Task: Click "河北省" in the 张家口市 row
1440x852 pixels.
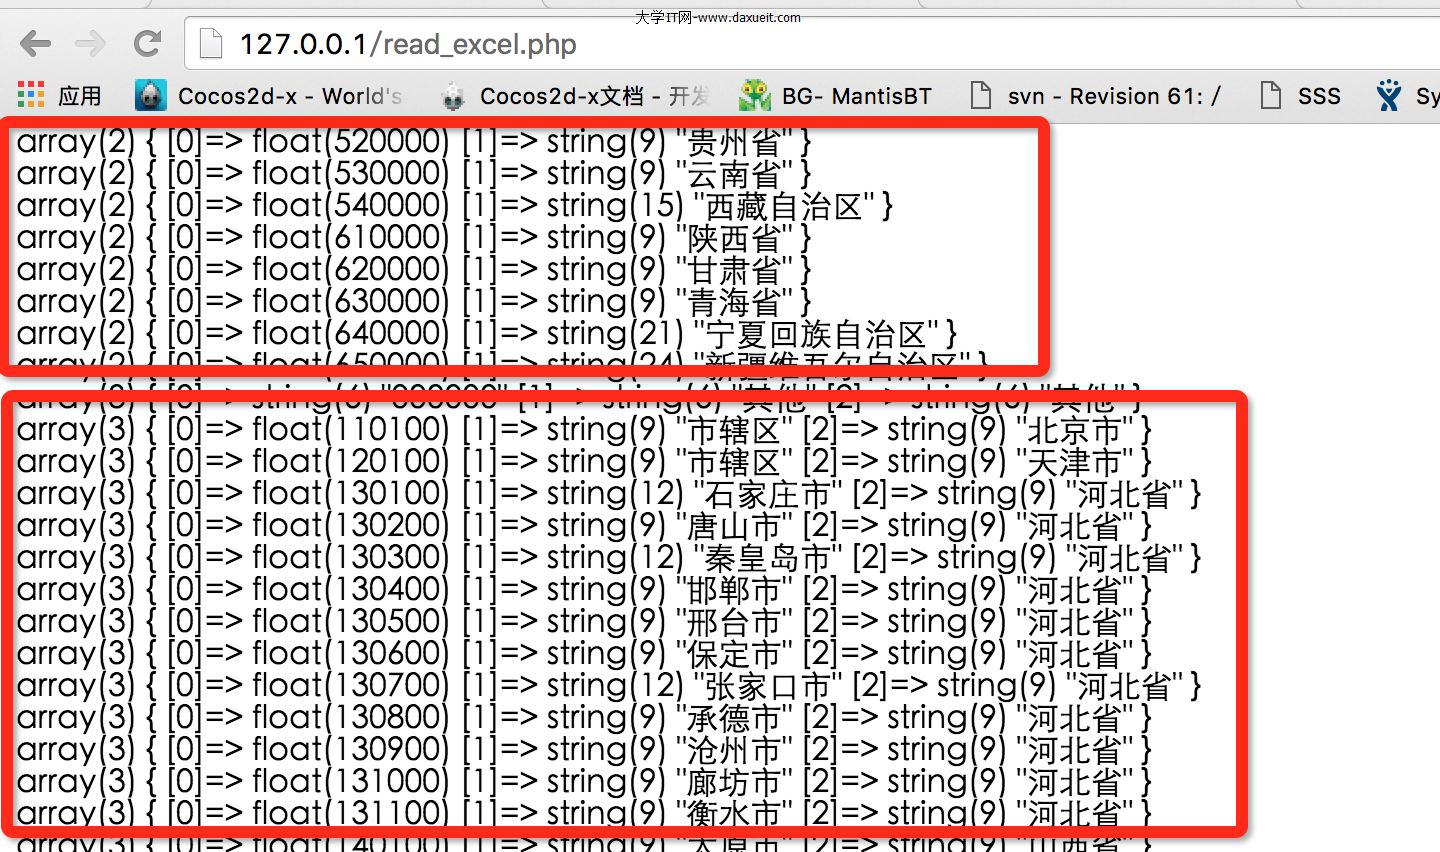Action: click(1124, 685)
